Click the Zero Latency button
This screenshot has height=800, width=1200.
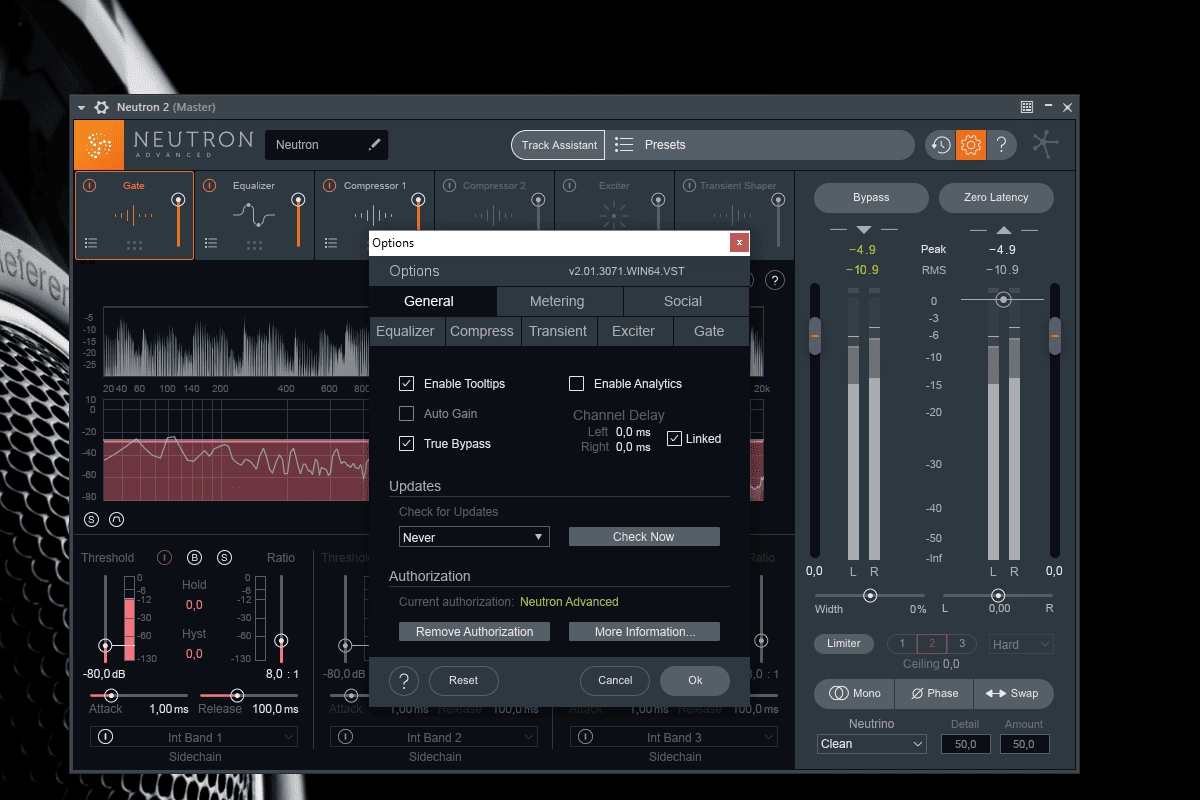[996, 198]
